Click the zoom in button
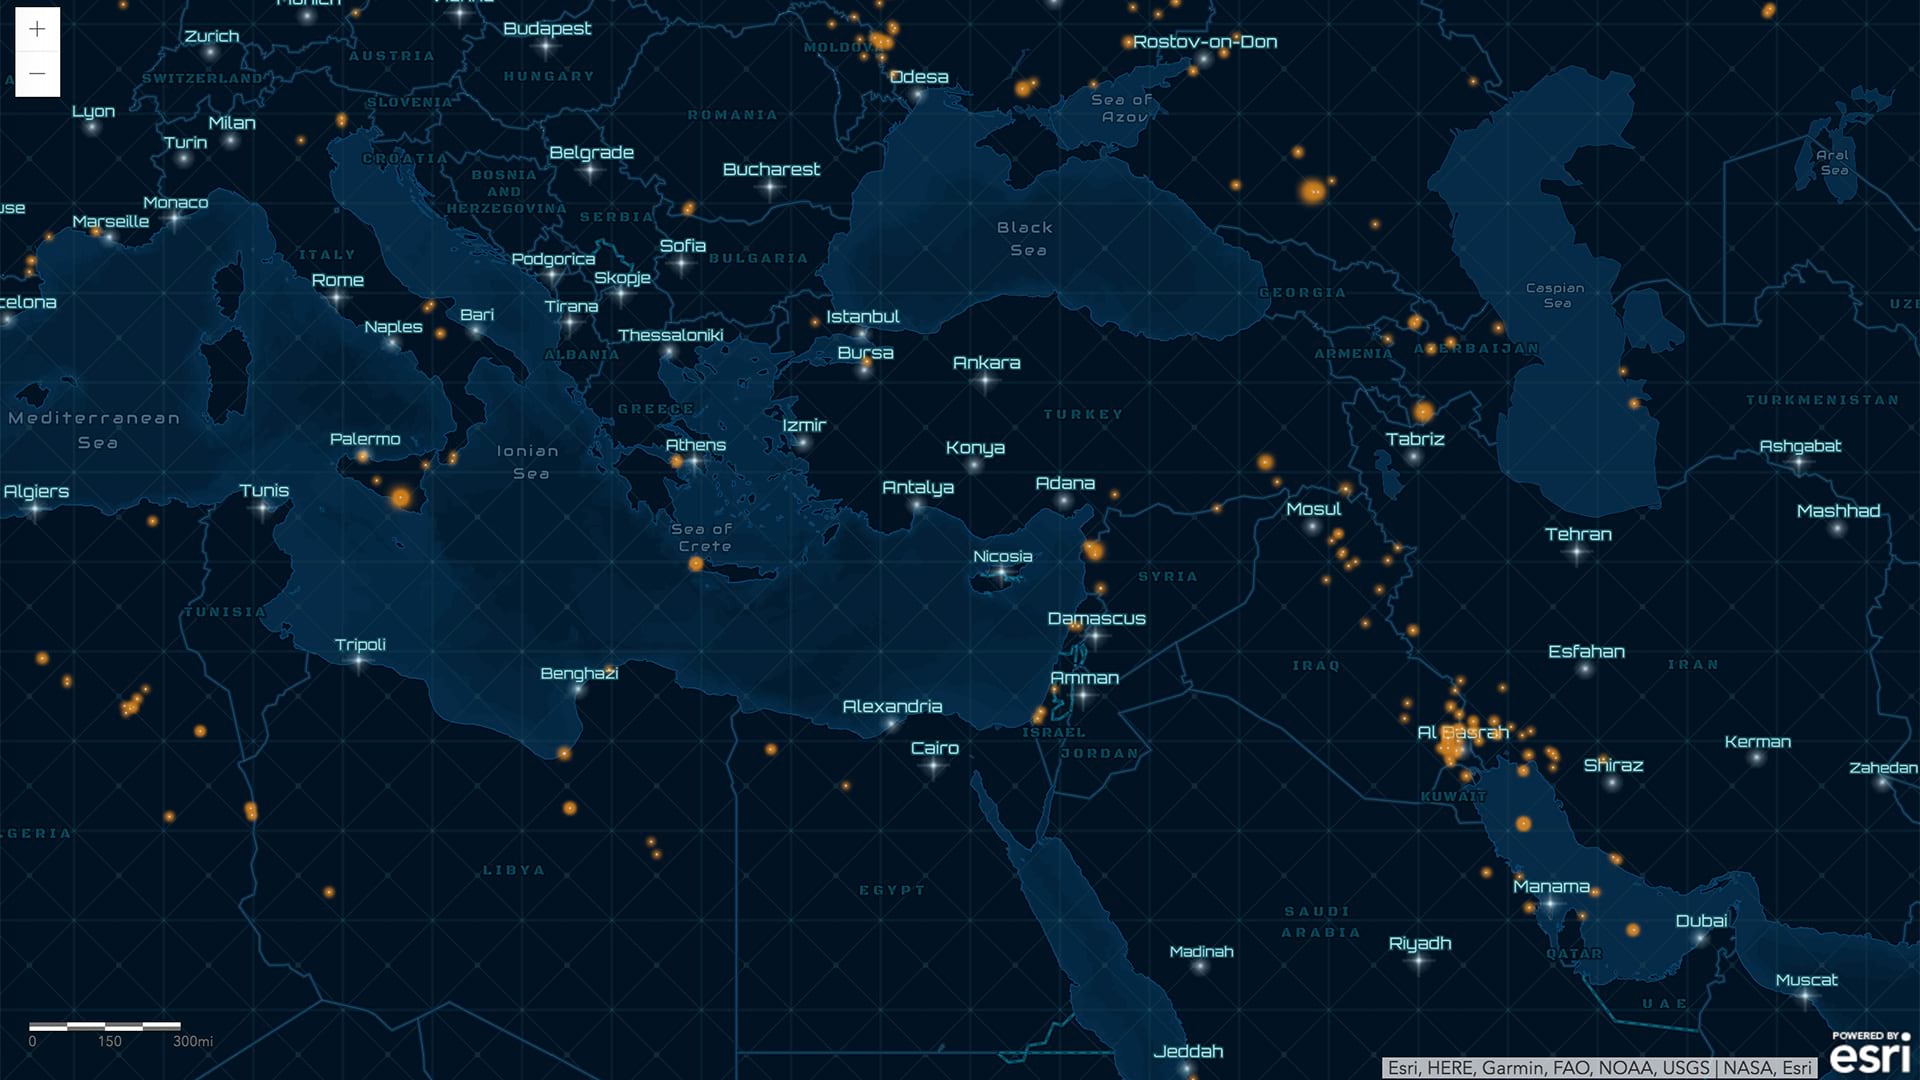The image size is (1920, 1080). 36,29
